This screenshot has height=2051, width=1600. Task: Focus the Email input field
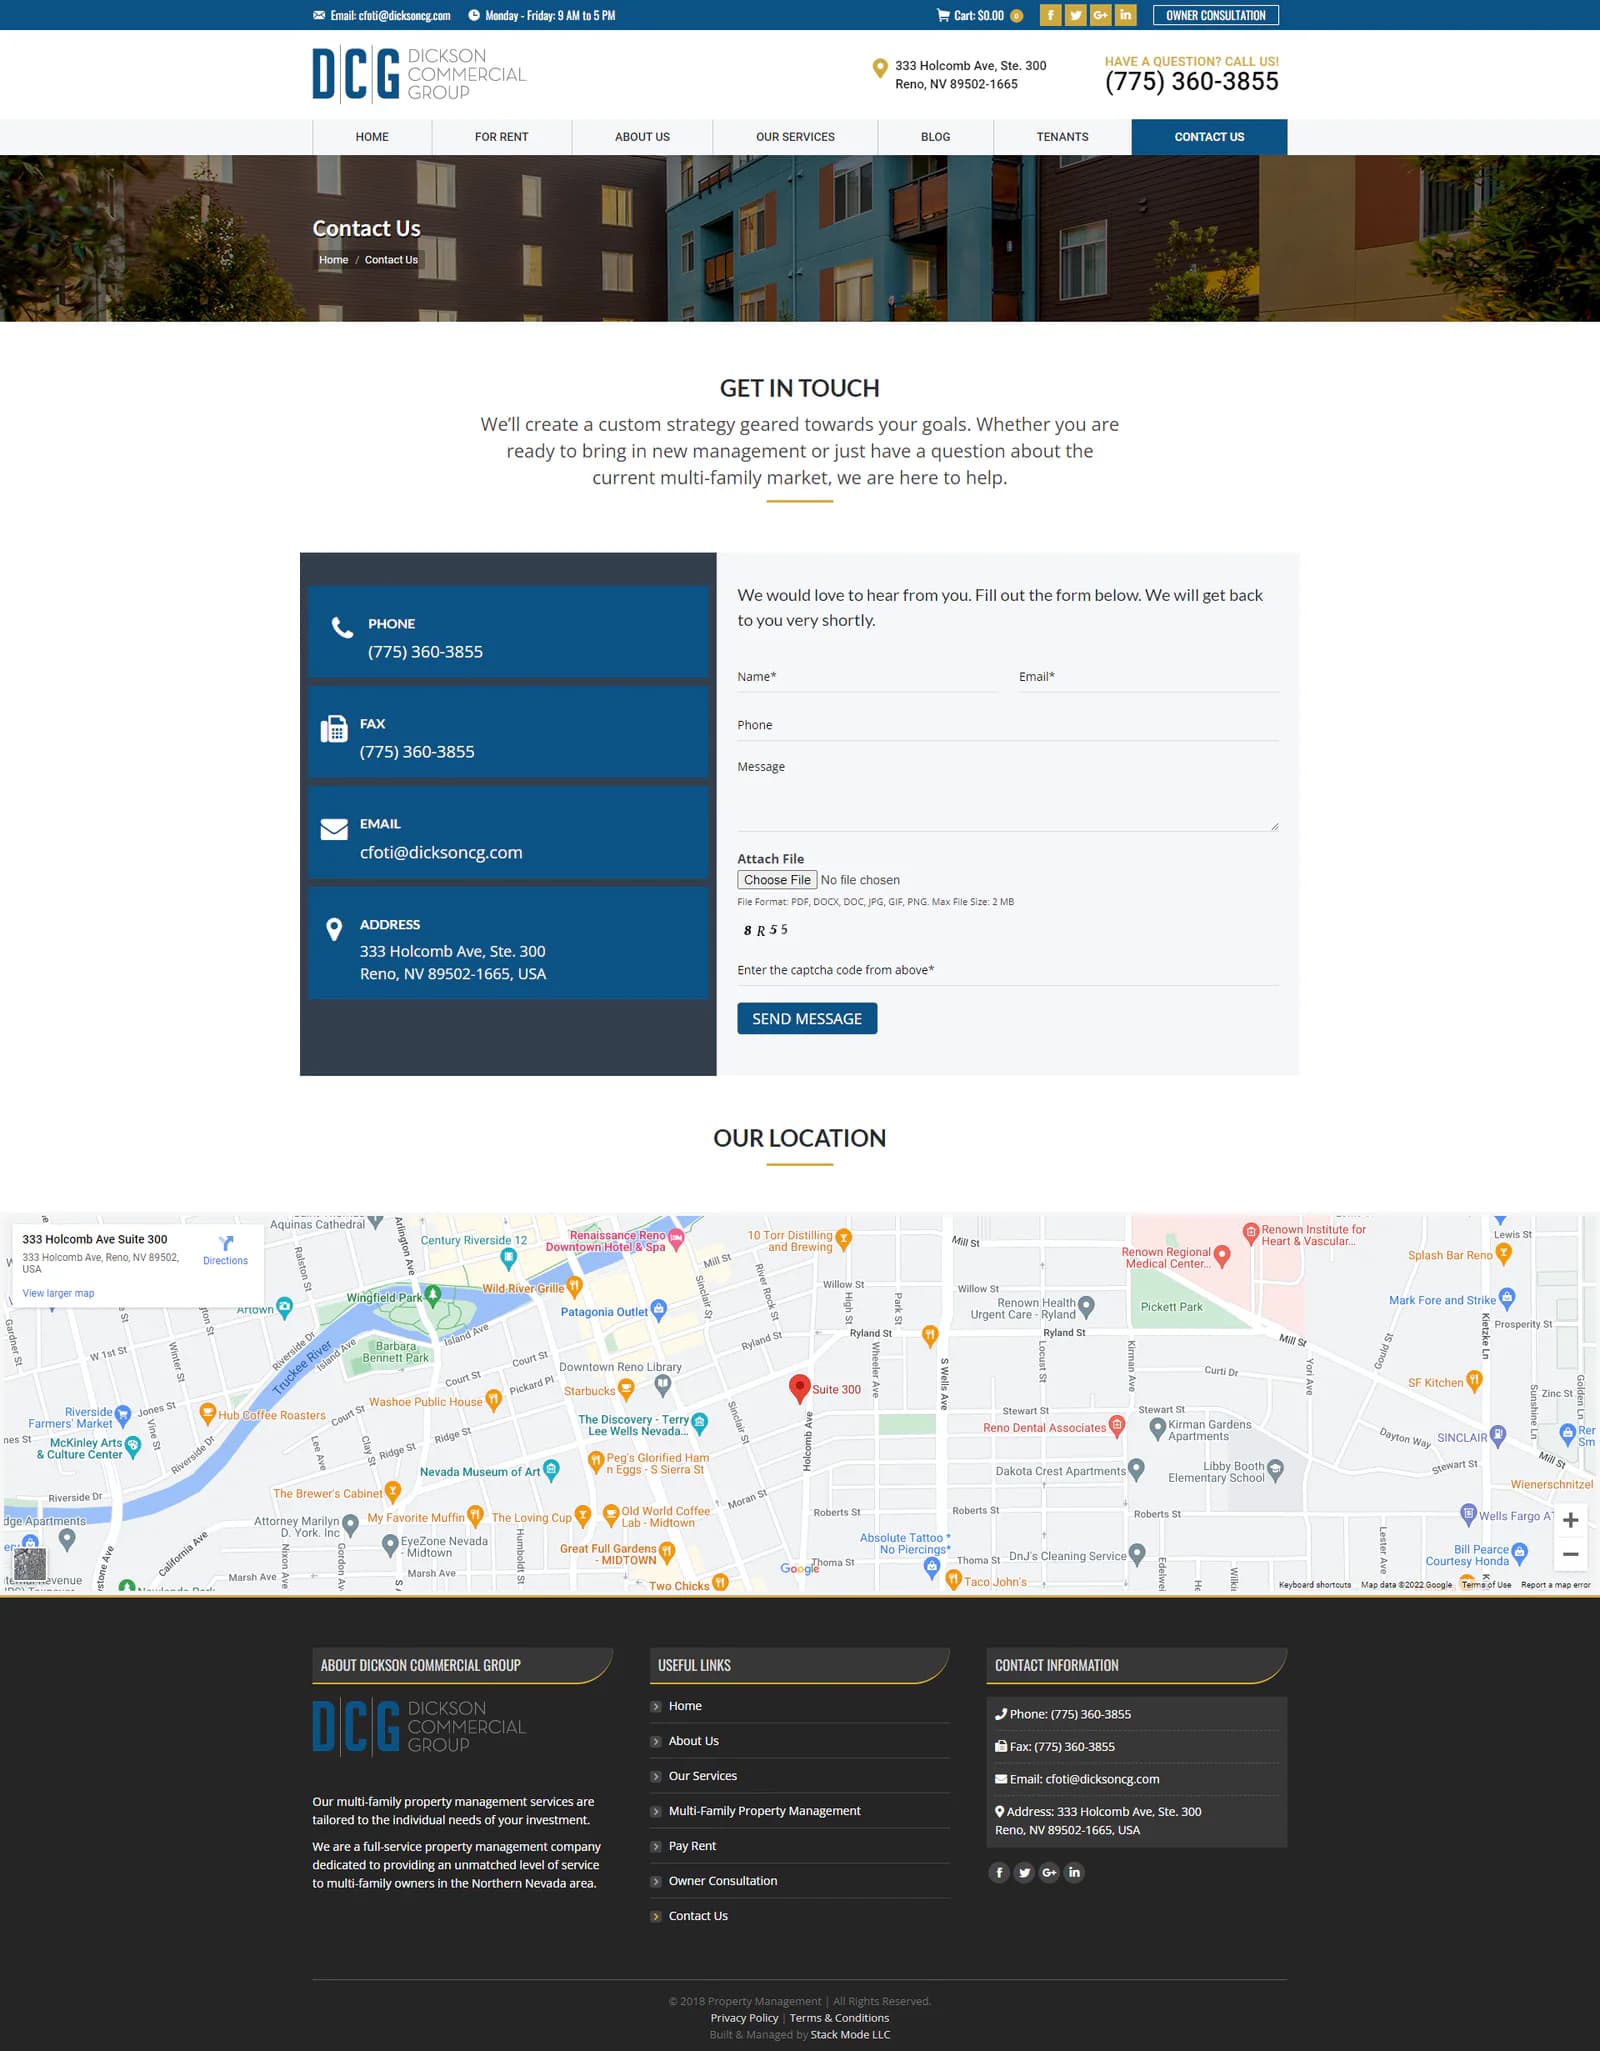point(1149,677)
